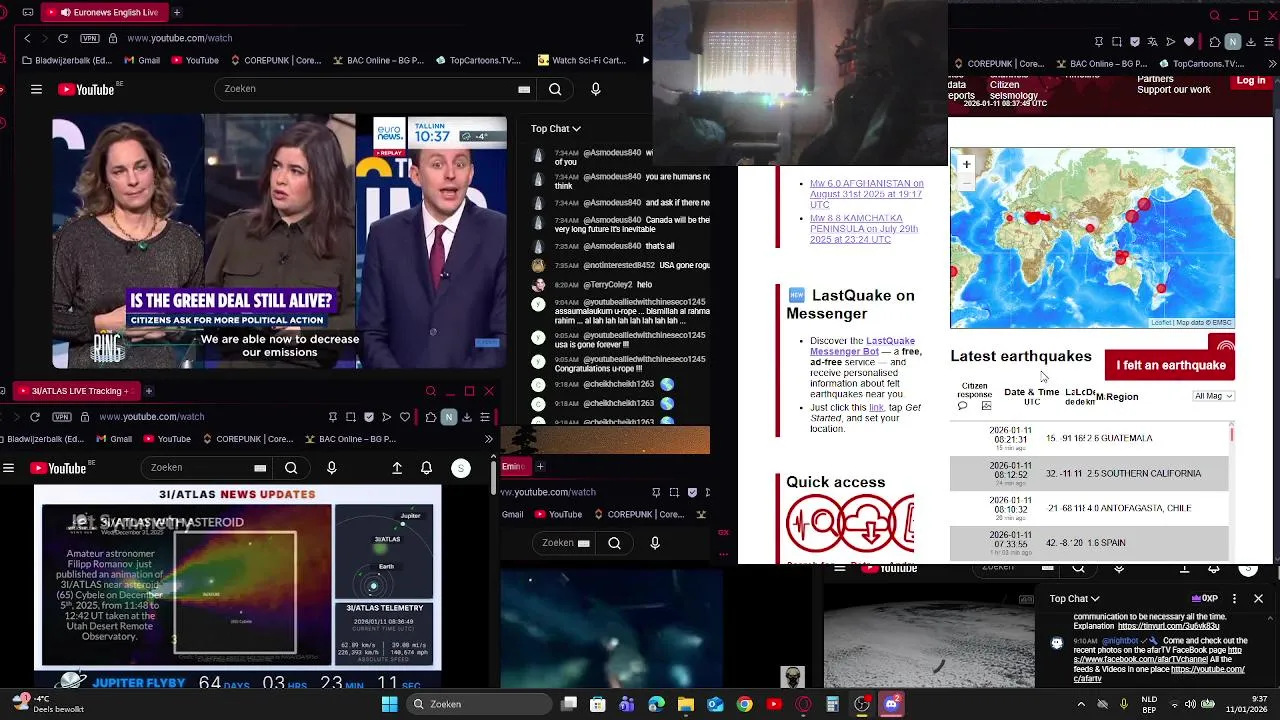This screenshot has height=720, width=1280.
Task: Open notifications bell in 3I/ATLAS YouTube header
Action: point(427,468)
